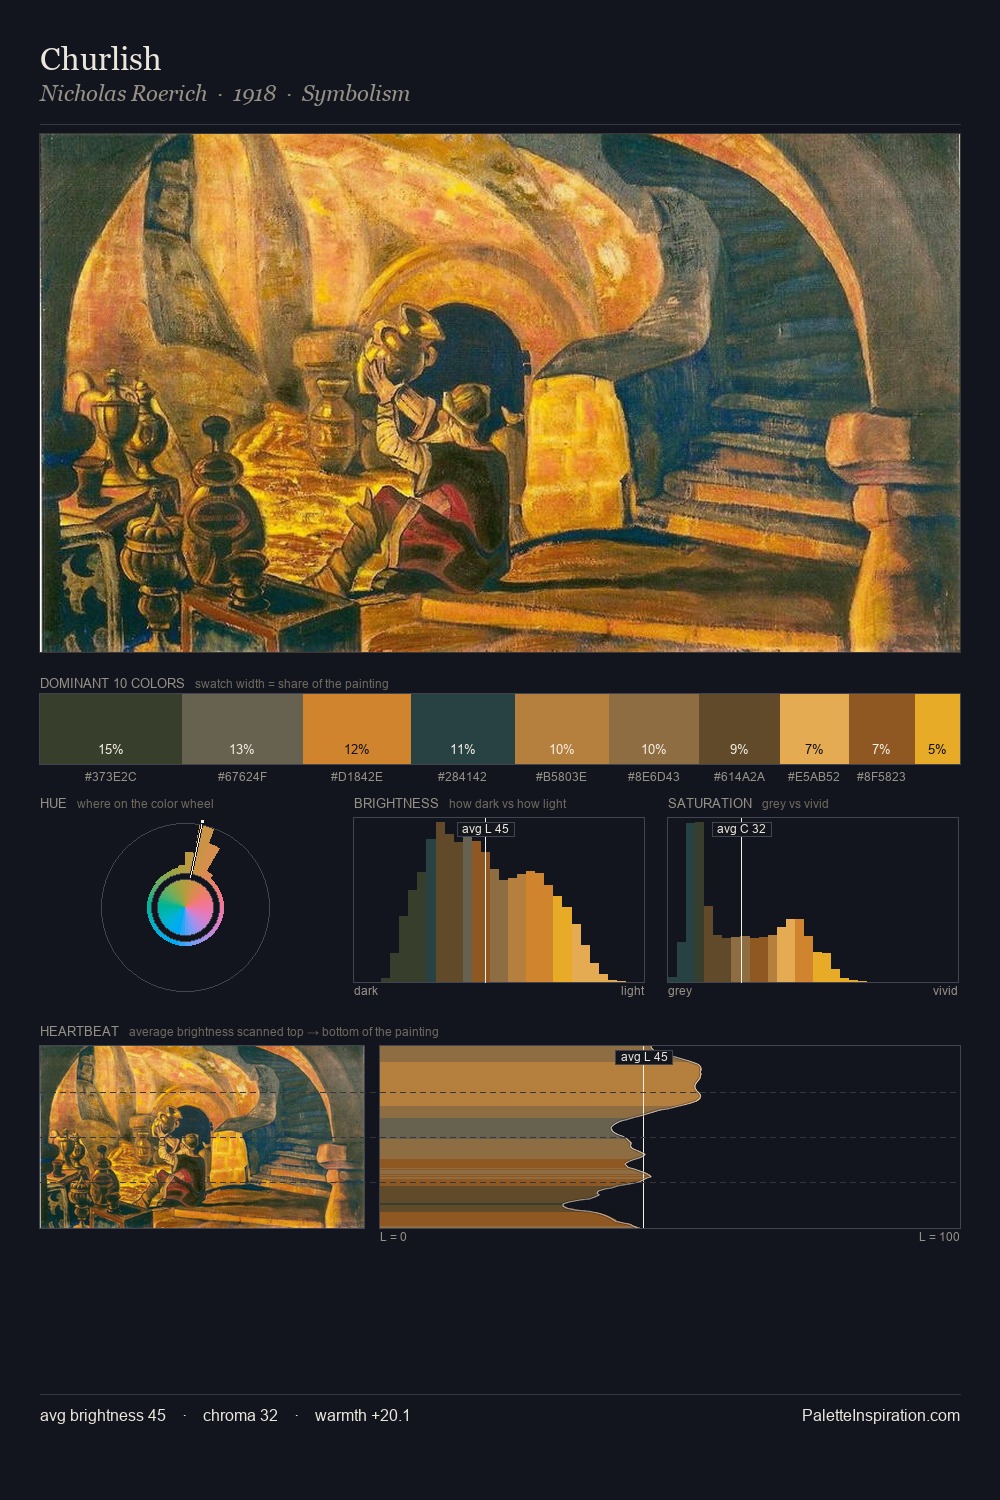Click the 'avg C 32' saturation label
Viewport: 1000px width, 1500px height.
tap(741, 829)
